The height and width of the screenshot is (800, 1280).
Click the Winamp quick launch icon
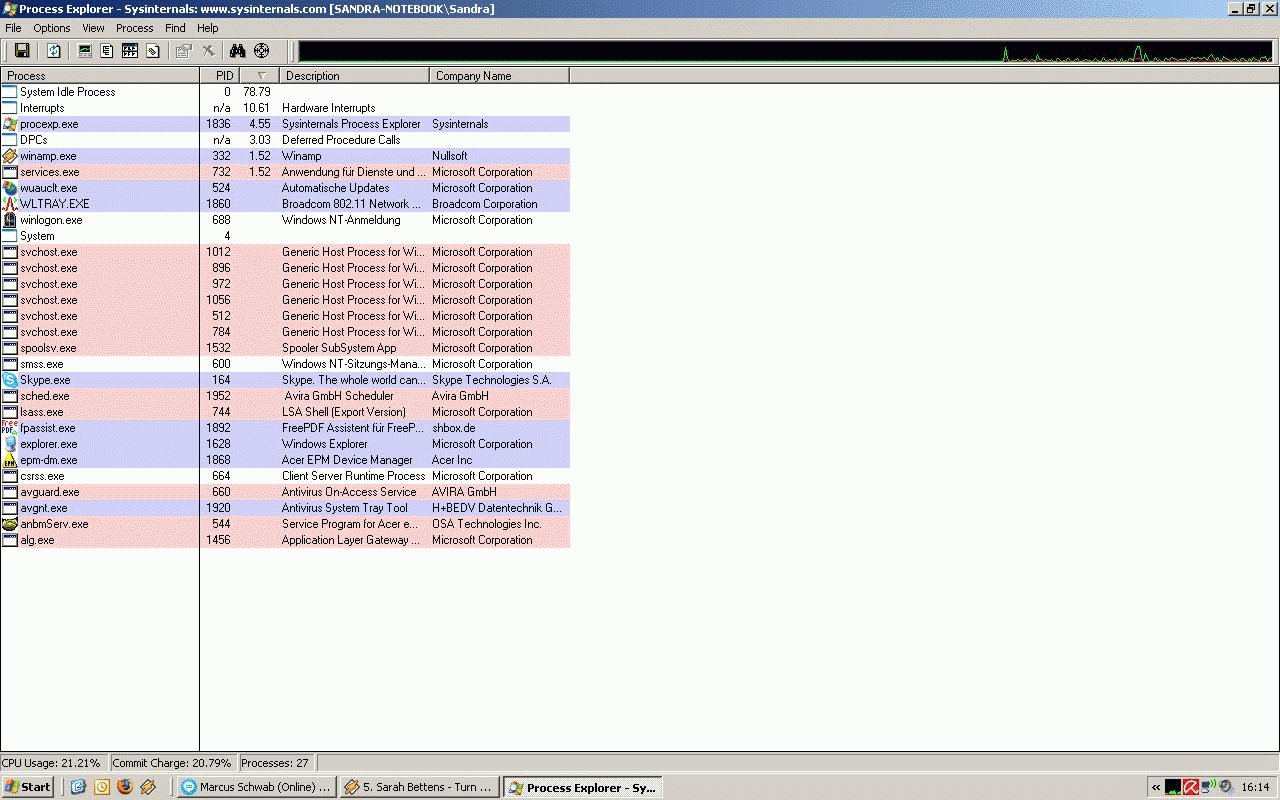pos(148,787)
